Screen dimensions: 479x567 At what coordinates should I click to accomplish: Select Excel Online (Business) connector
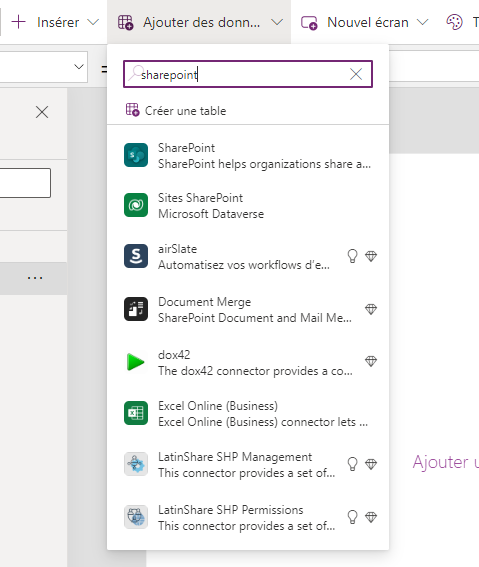(x=248, y=414)
